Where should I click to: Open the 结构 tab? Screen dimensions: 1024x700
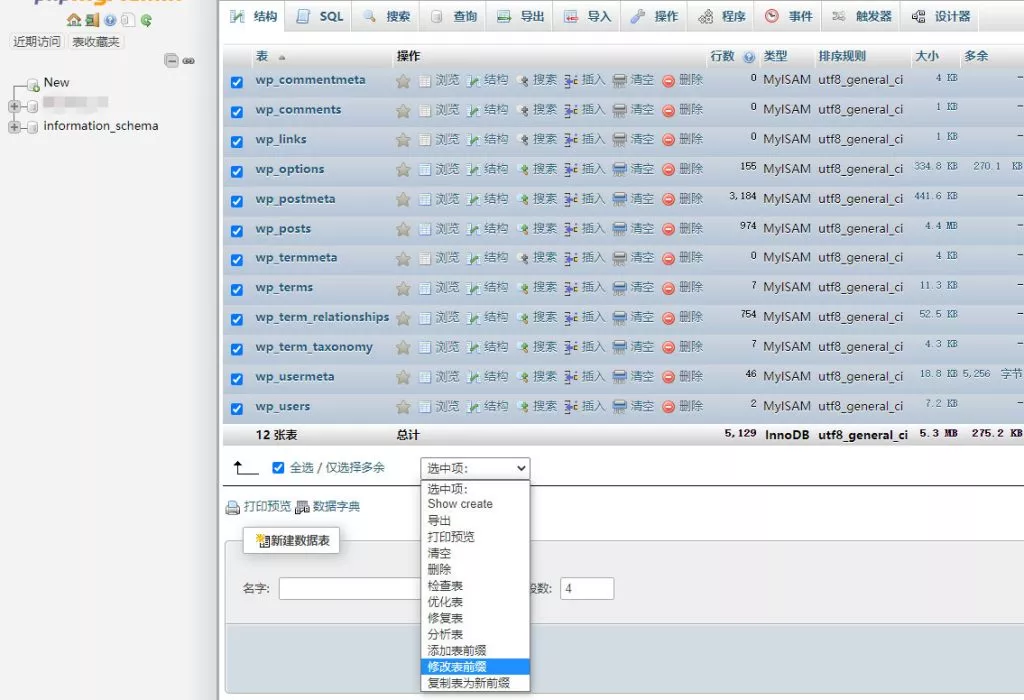254,16
